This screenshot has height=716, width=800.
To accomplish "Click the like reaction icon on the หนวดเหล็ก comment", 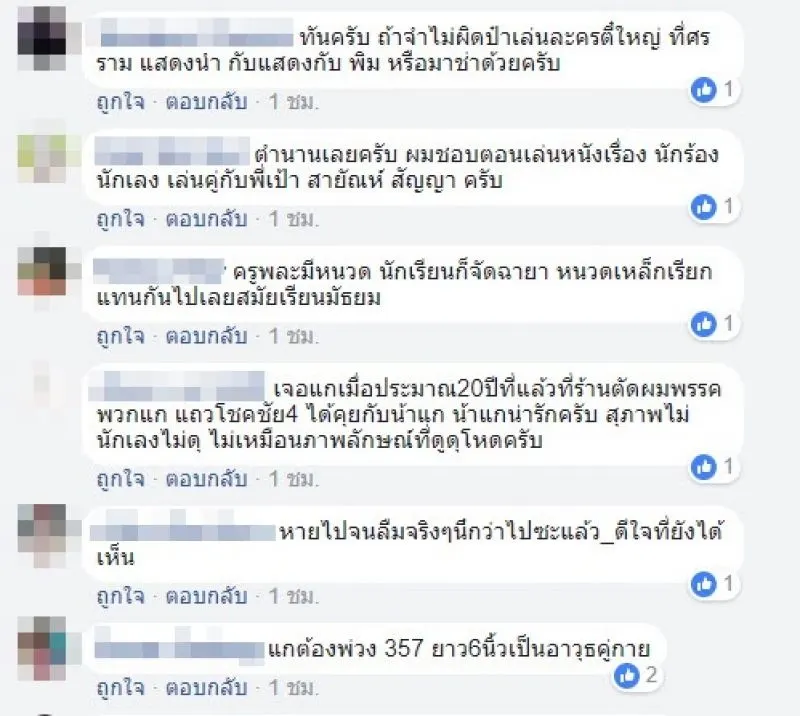I will point(704,324).
